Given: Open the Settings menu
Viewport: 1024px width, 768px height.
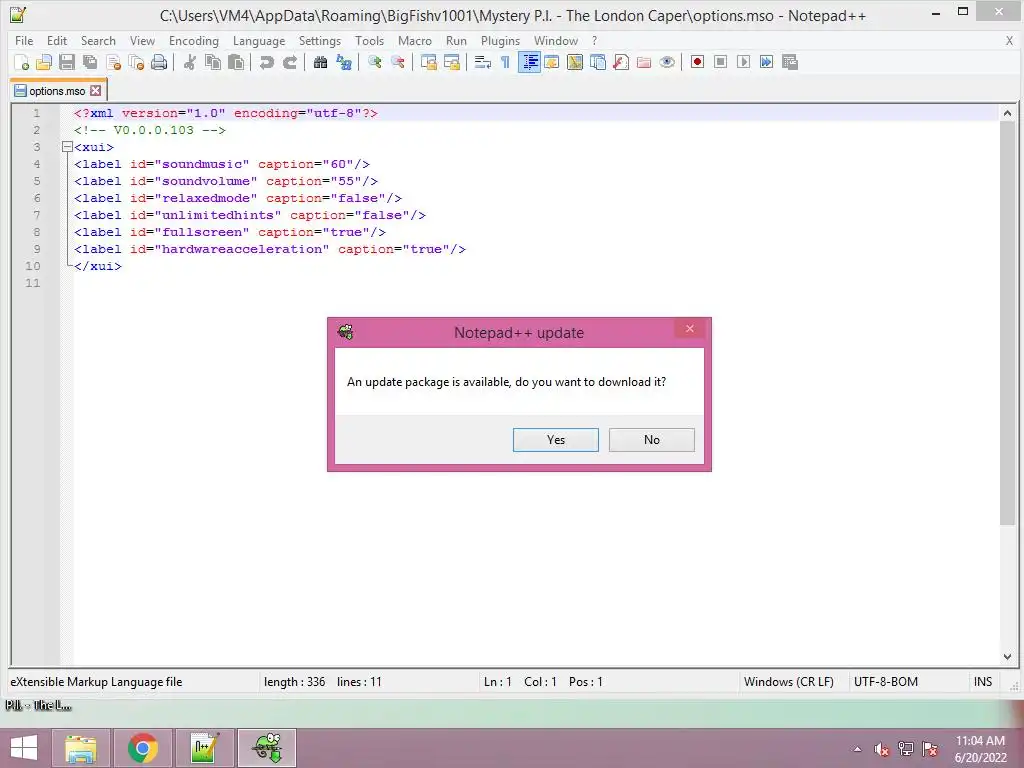Looking at the screenshot, I should pos(320,40).
